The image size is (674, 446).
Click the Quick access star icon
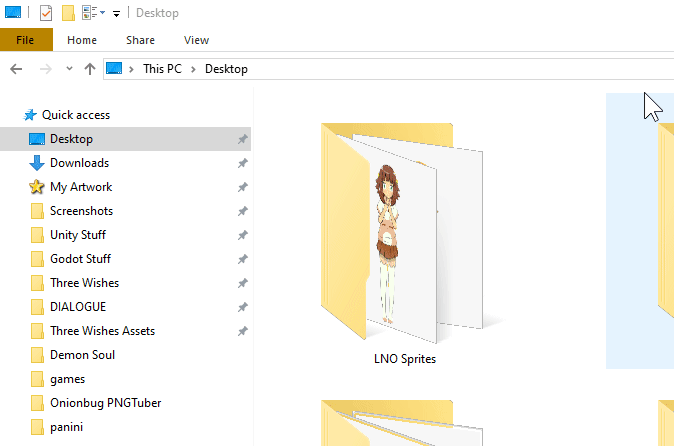click(30, 115)
